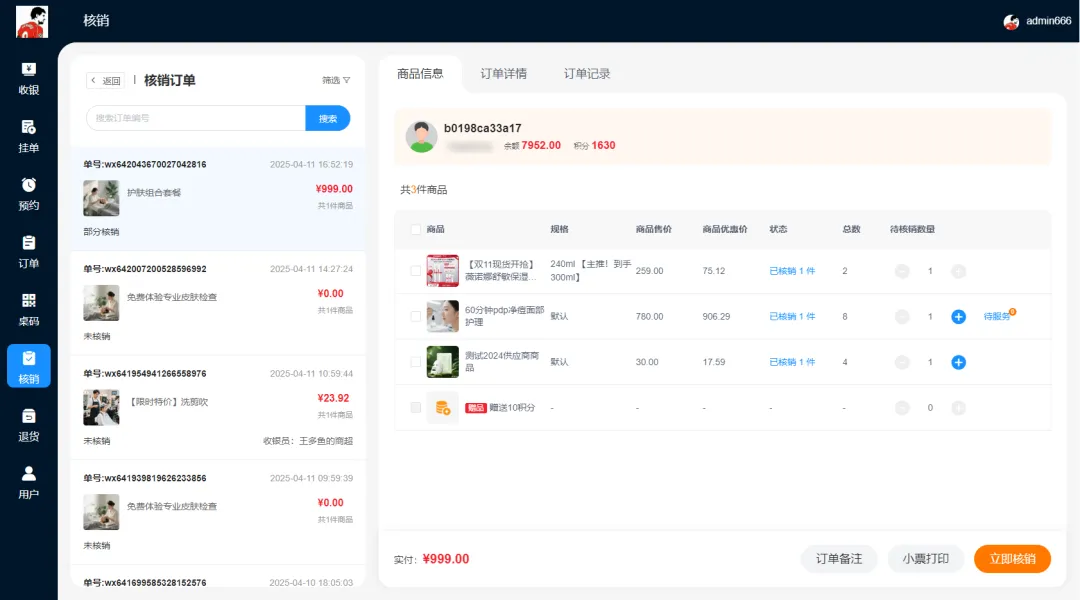Screen dimensions: 1080x600
Task: Click the points value 1630
Action: click(x=603, y=145)
